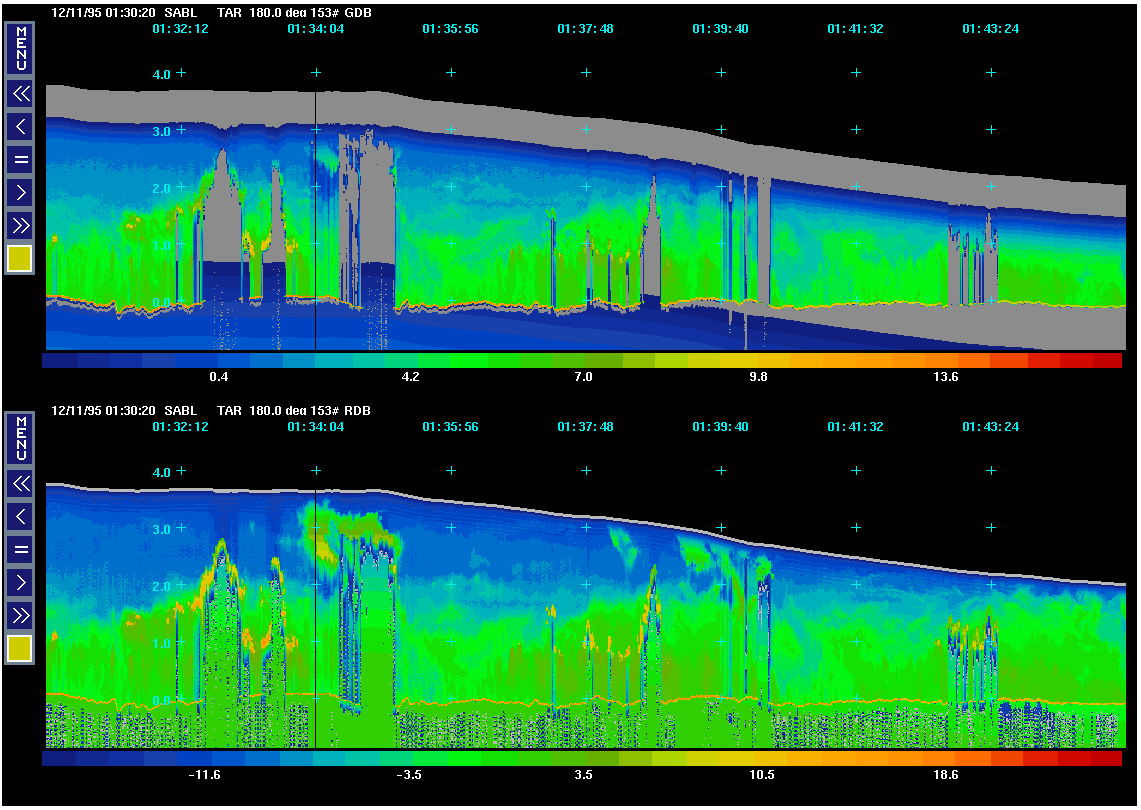Toggle the yellow square in upper panel
The height and width of the screenshot is (810, 1141).
coord(20,259)
